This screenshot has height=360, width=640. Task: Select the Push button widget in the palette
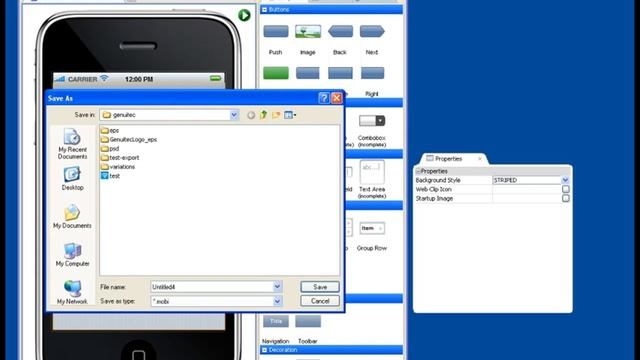click(276, 32)
